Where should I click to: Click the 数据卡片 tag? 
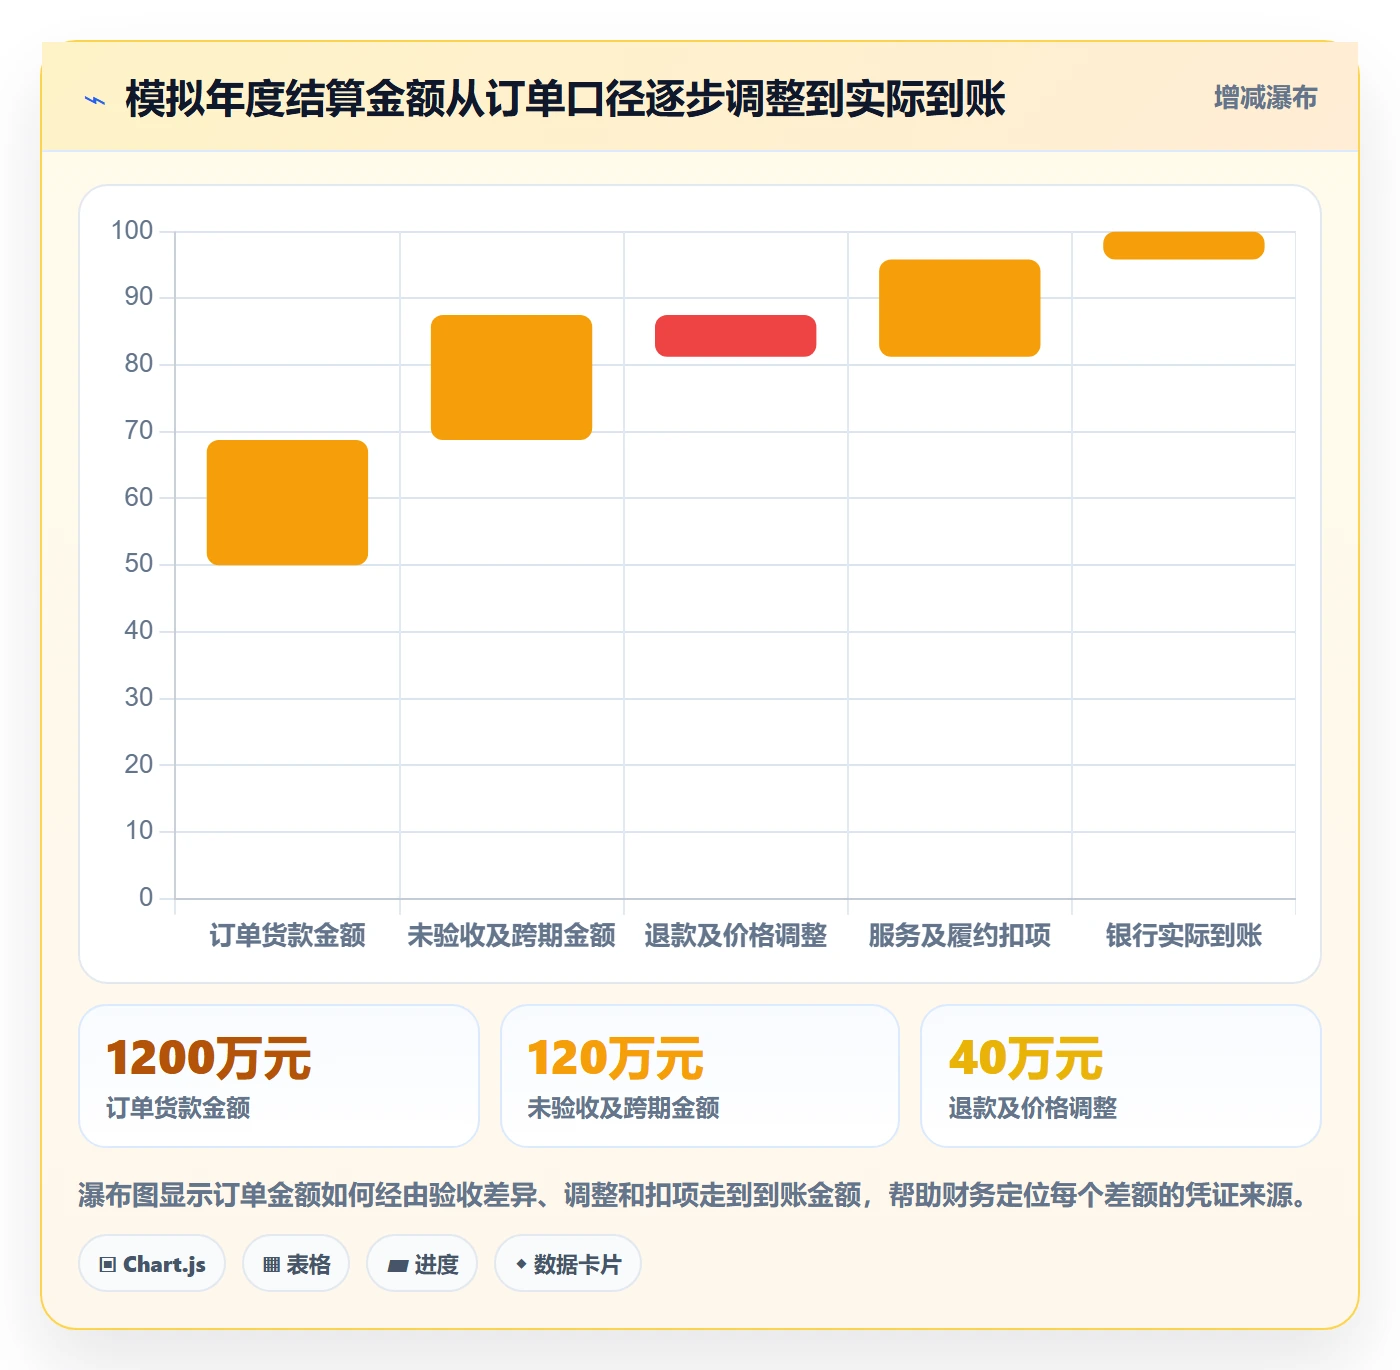click(x=568, y=1264)
